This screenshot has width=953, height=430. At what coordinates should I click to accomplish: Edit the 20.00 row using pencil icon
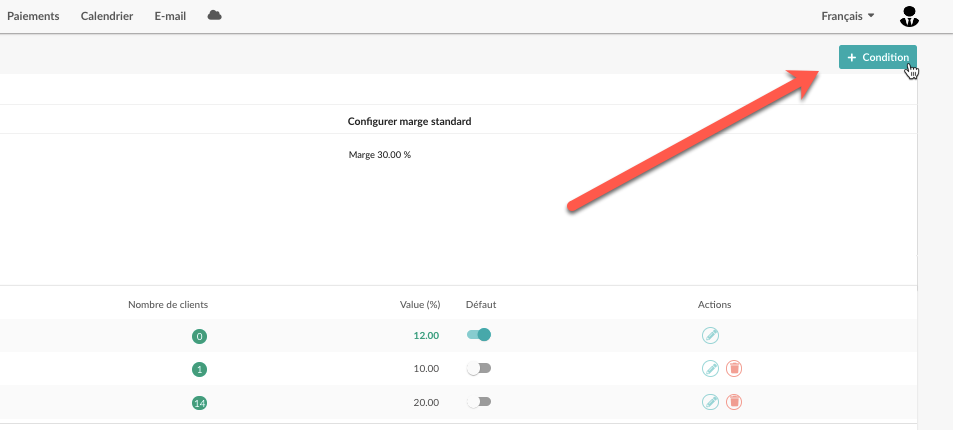710,401
